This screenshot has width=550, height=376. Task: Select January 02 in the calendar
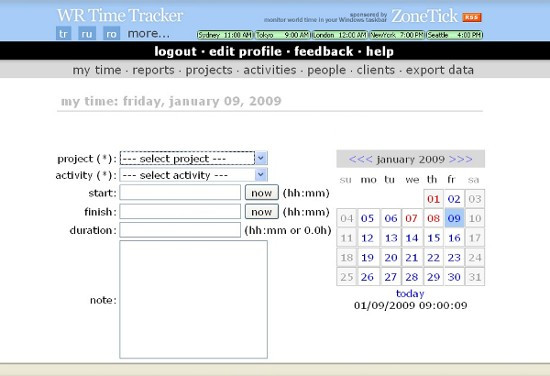pos(454,199)
